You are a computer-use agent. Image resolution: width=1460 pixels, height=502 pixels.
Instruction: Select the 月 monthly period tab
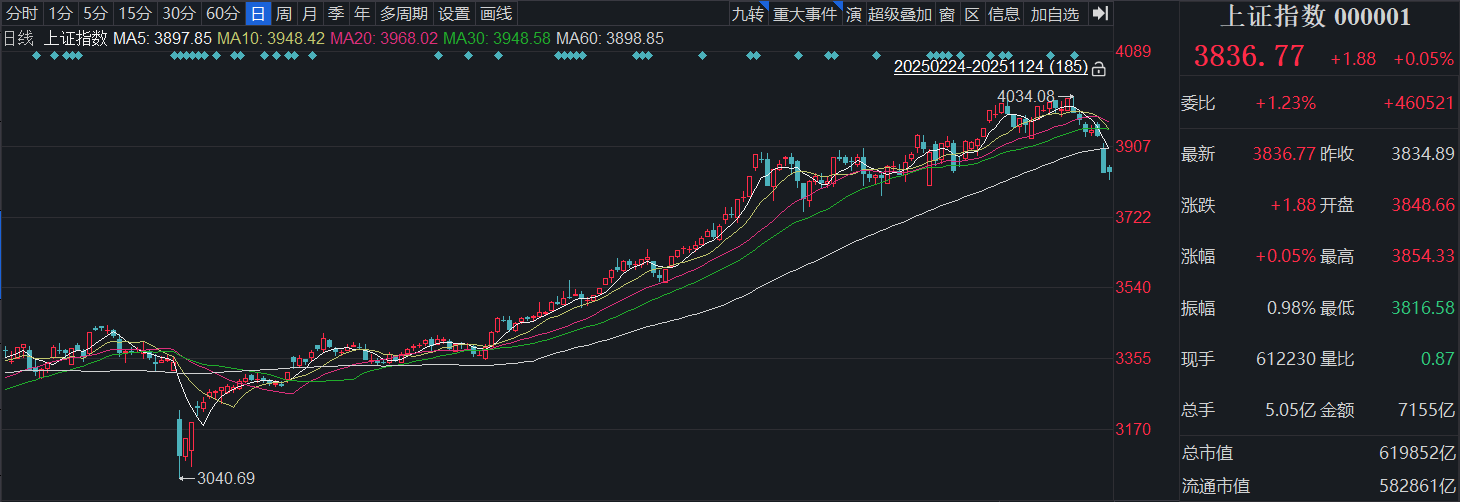310,14
